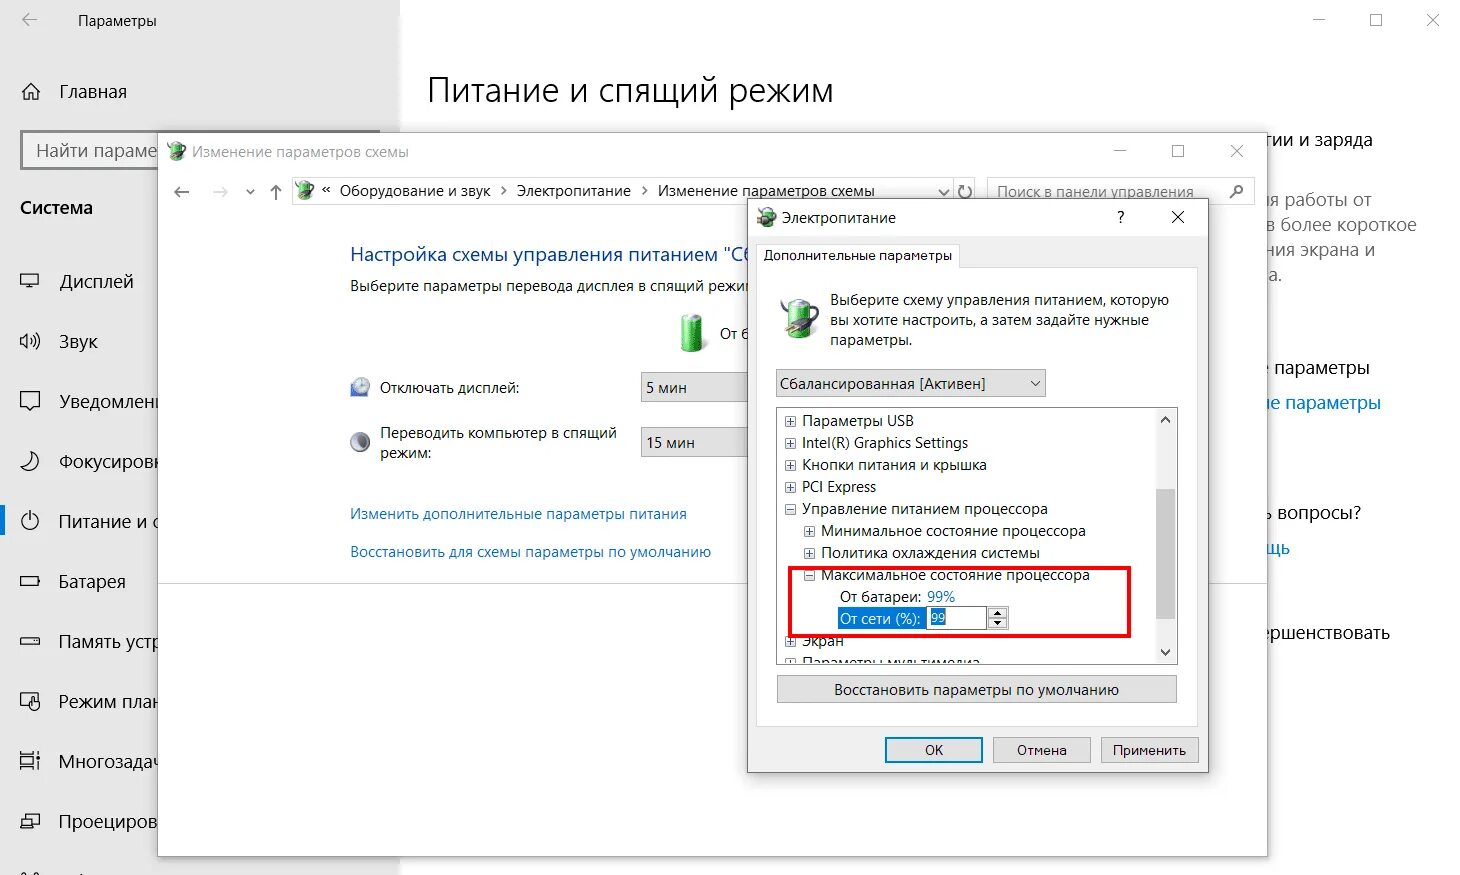
Task: Open Звук settings page
Action: [60, 342]
